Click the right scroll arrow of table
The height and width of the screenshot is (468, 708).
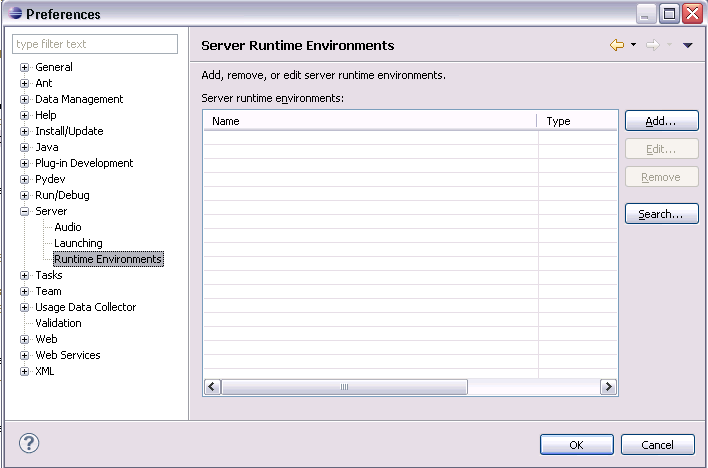tap(608, 386)
